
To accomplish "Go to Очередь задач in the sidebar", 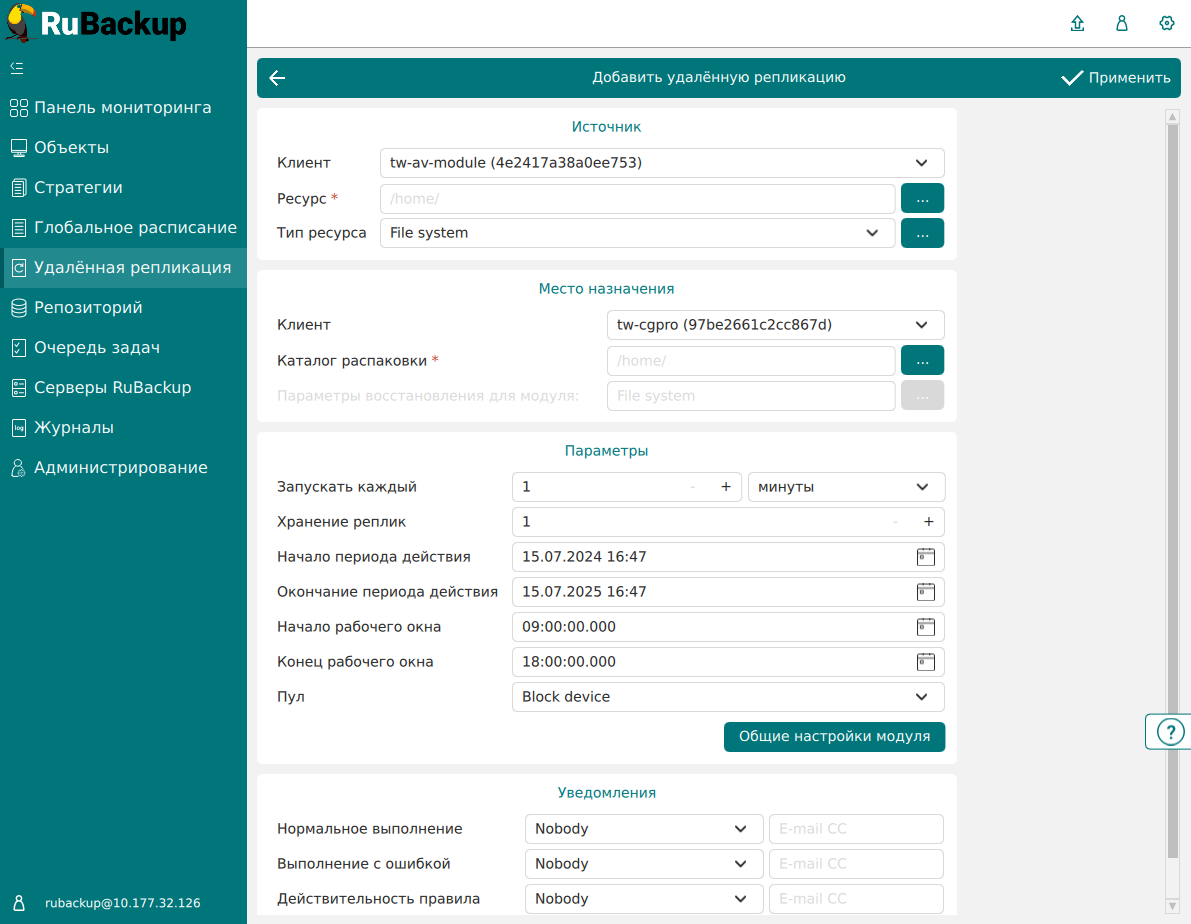I will 97,348.
